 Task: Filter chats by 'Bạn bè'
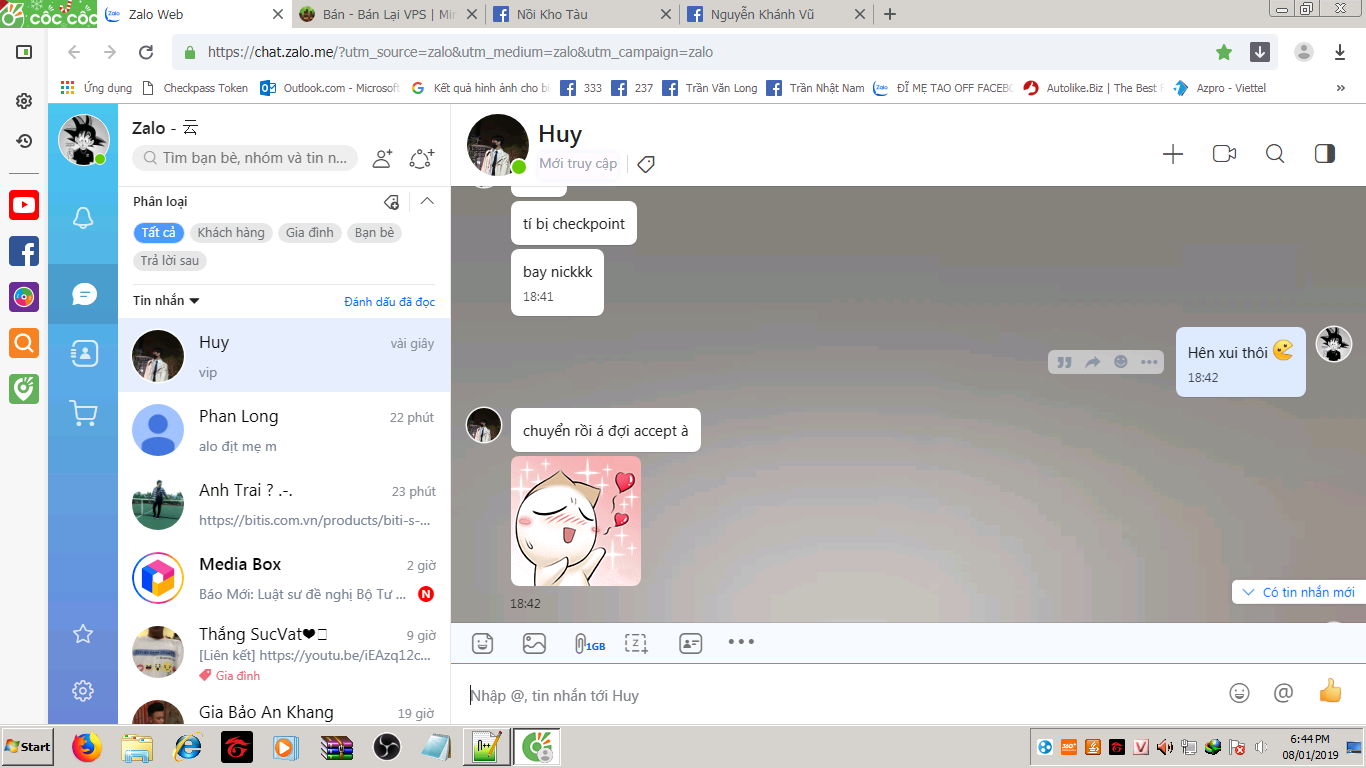click(374, 233)
